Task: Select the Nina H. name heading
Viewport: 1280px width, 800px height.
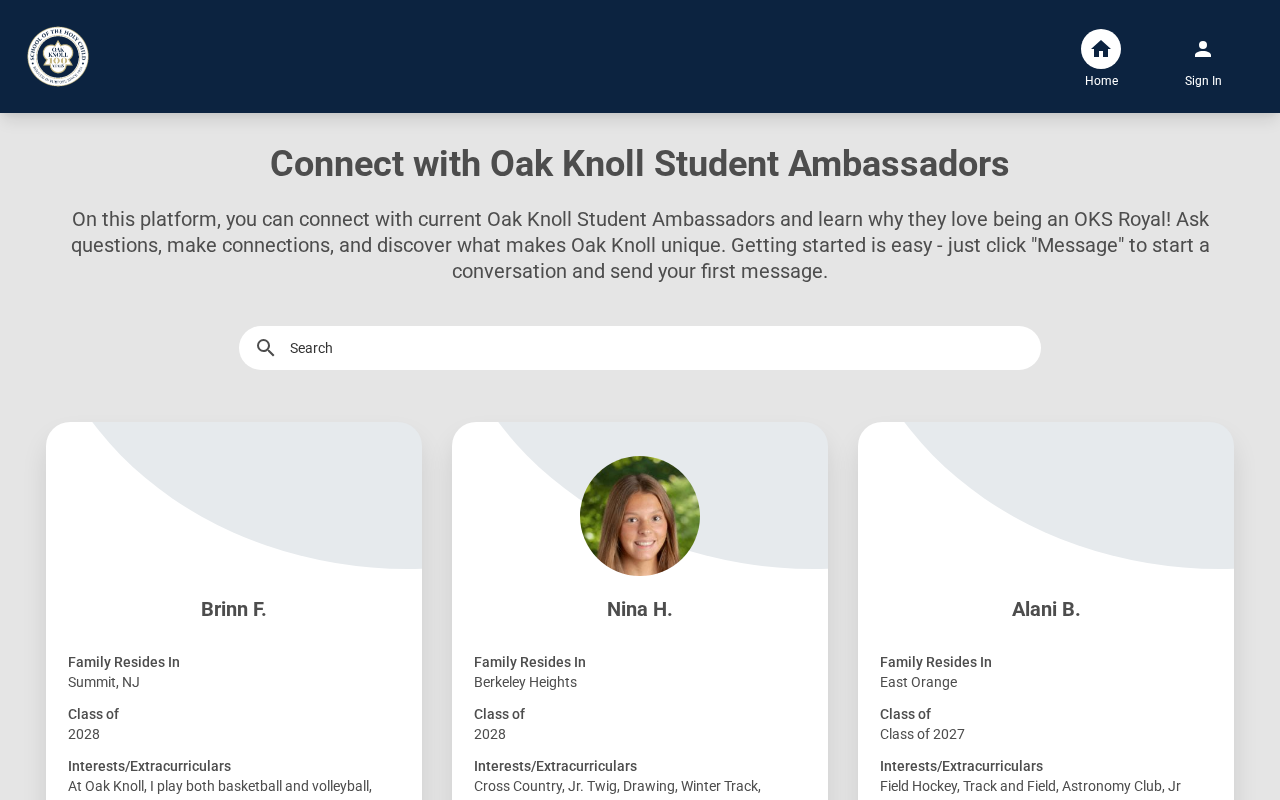Action: point(640,609)
